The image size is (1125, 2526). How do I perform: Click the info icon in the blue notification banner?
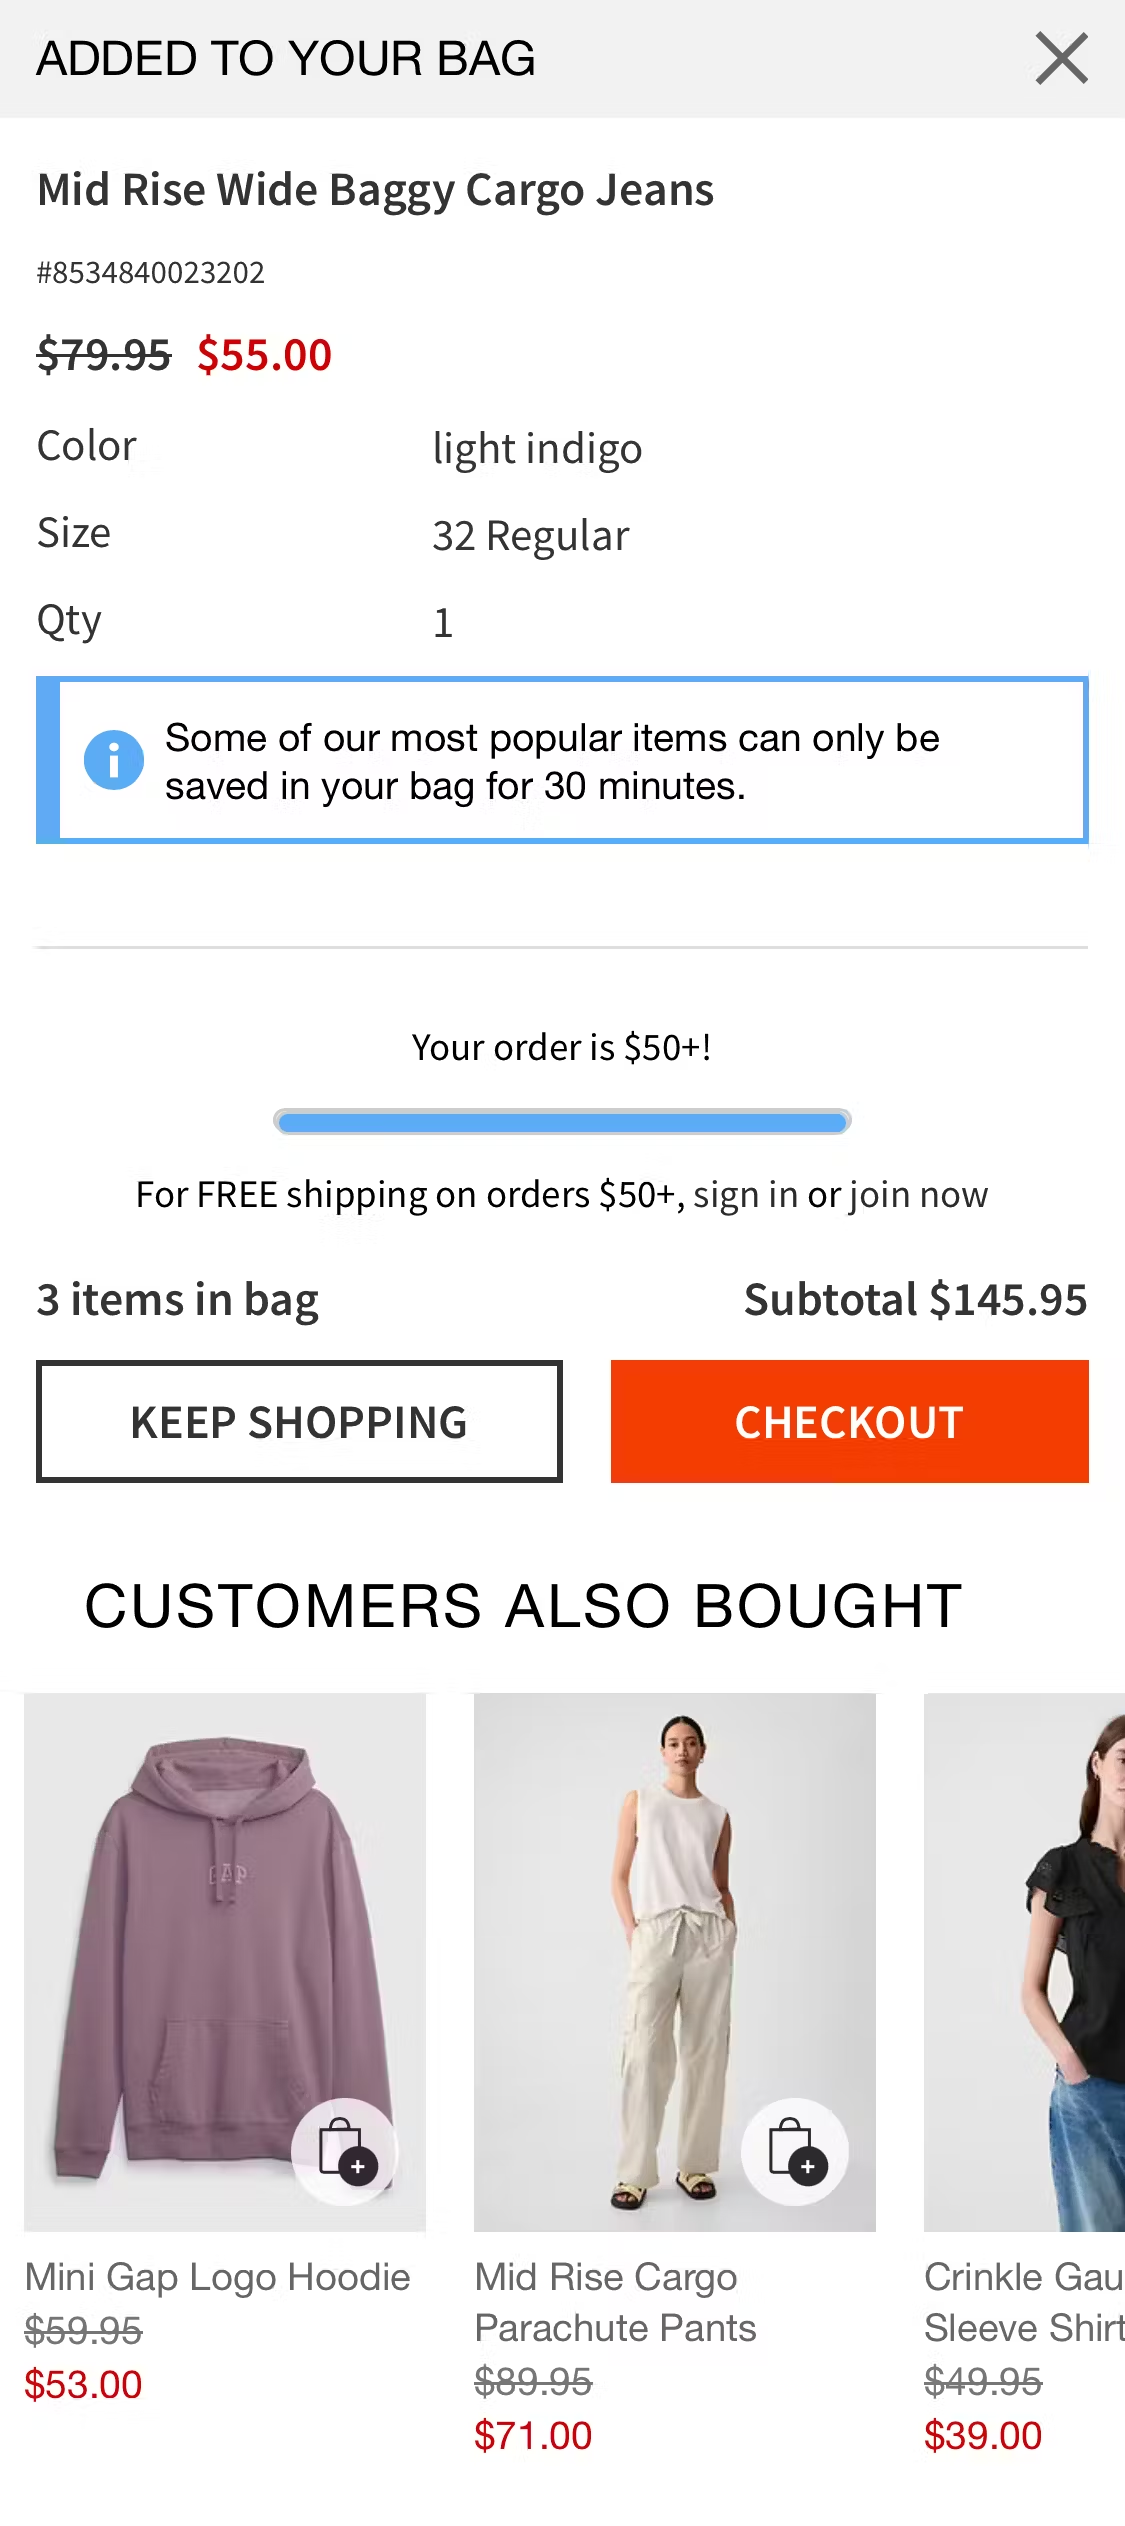[x=115, y=760]
